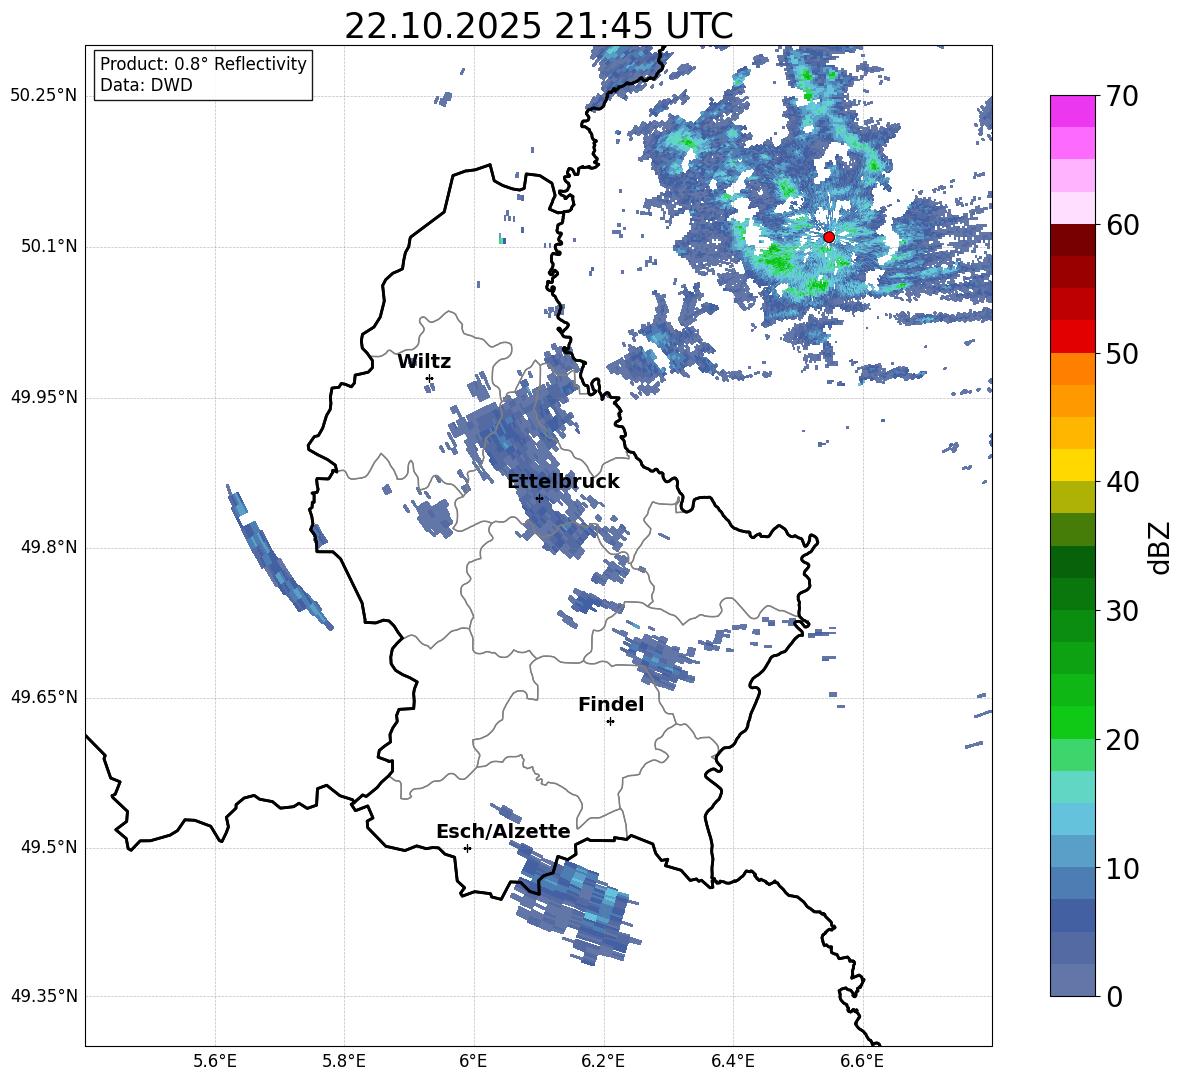Click the red radar site marker dot
The width and height of the screenshot is (1184, 1081).
(828, 237)
